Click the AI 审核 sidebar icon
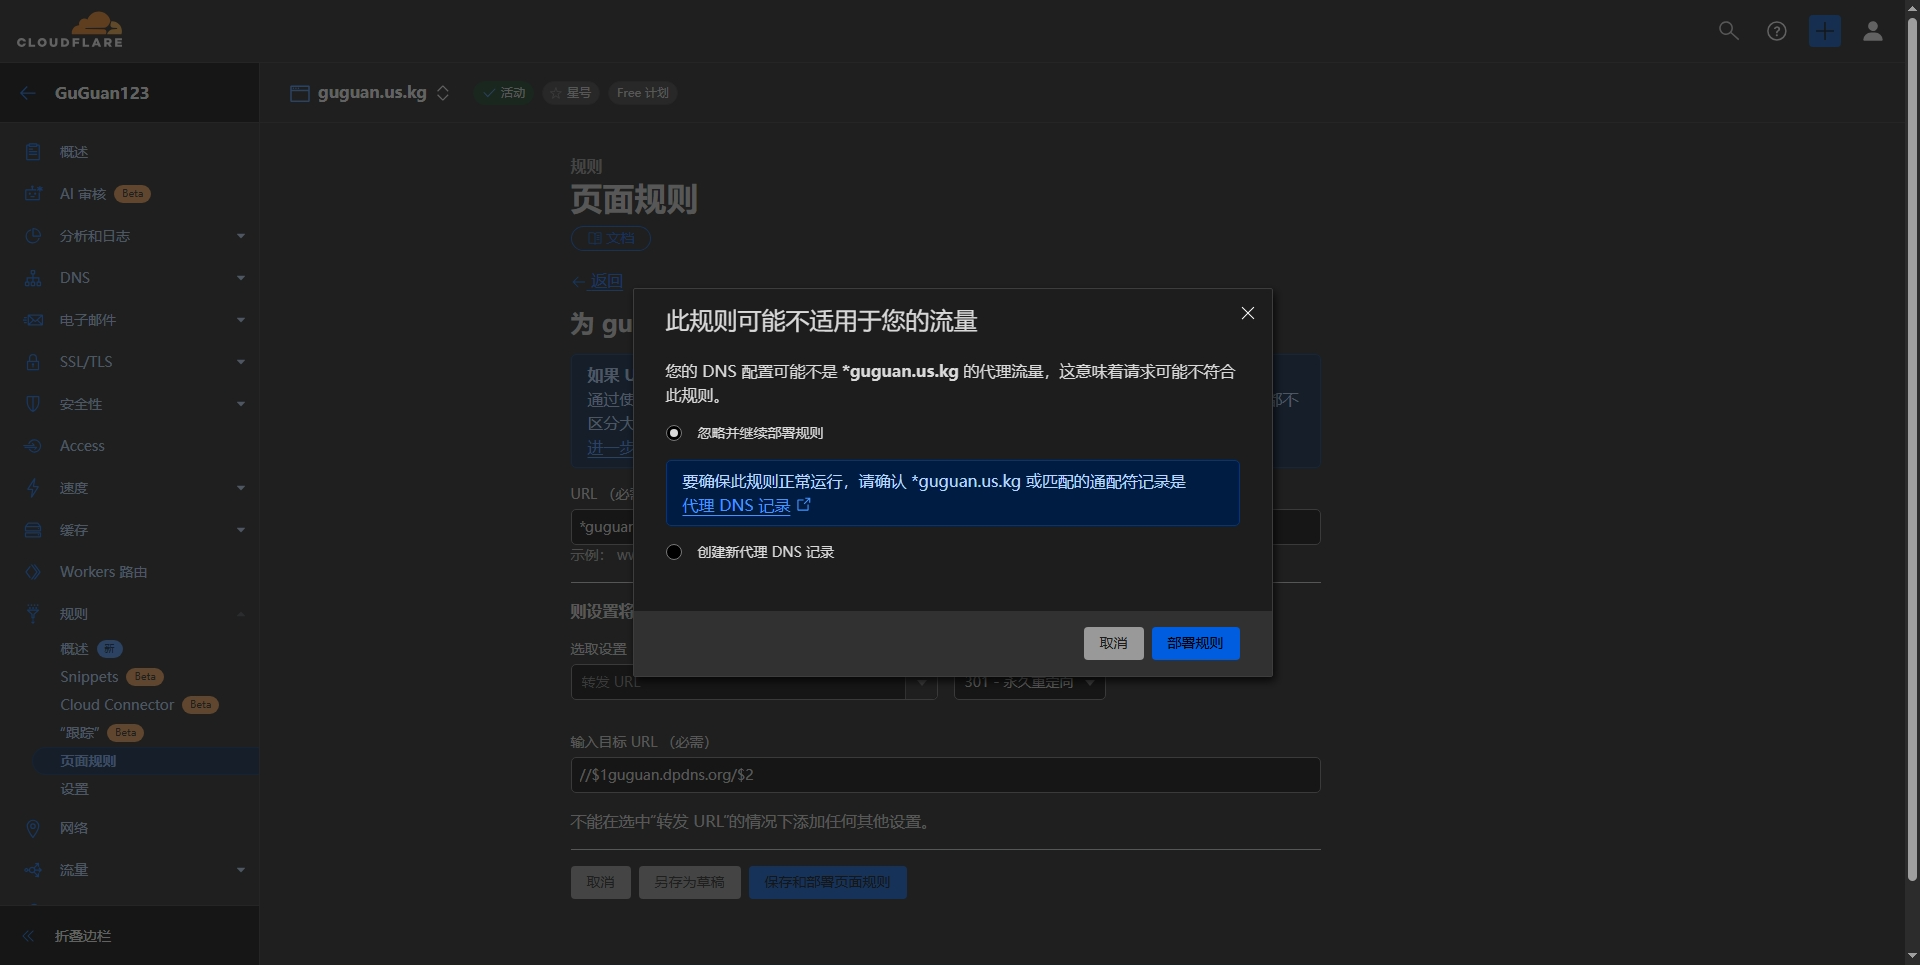This screenshot has width=1920, height=965. pos(33,194)
